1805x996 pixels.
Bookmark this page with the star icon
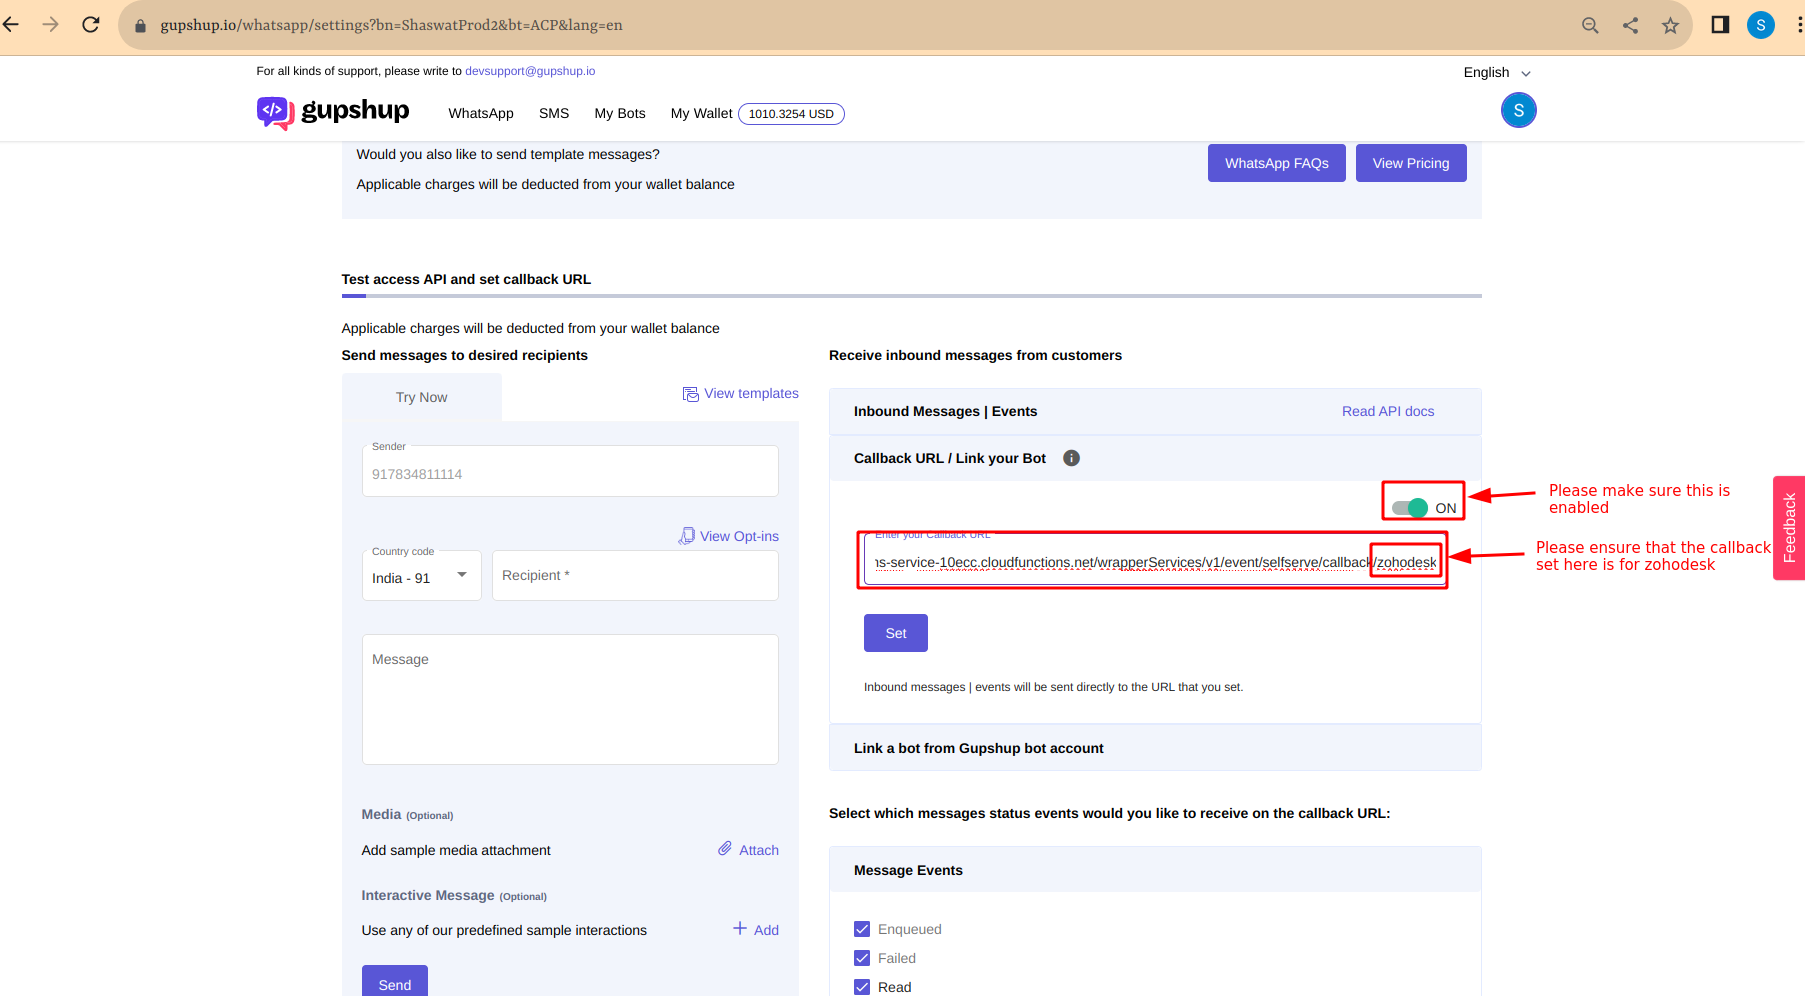[1670, 26]
